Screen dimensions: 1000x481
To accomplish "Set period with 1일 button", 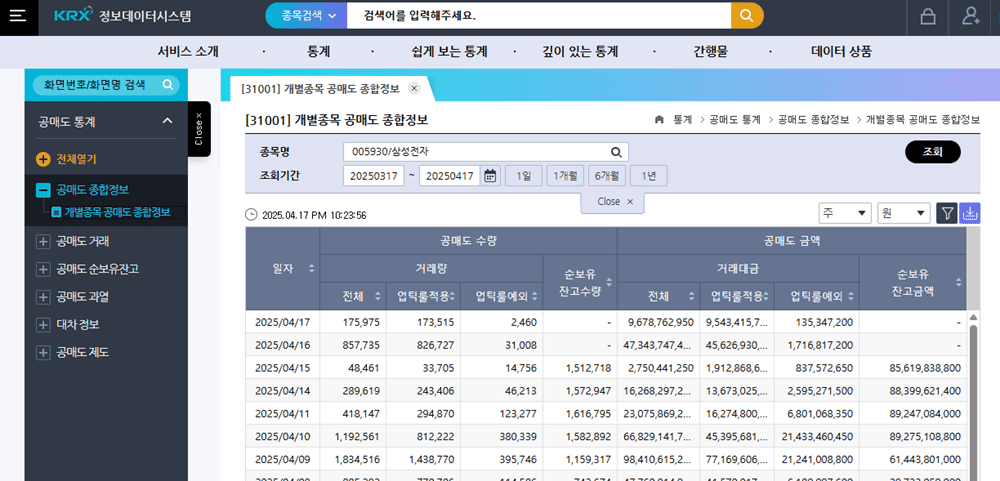I will pos(524,175).
